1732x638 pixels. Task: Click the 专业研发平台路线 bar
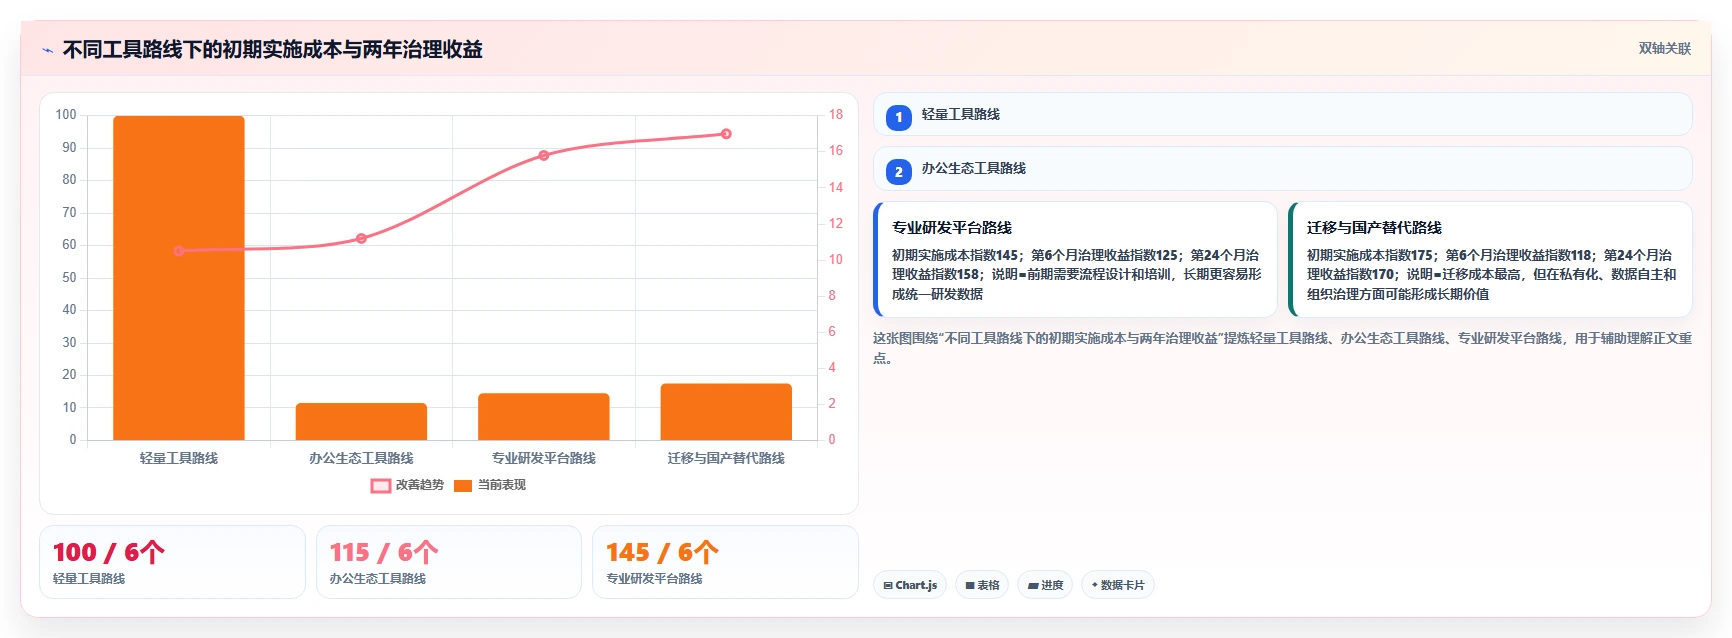[x=544, y=417]
